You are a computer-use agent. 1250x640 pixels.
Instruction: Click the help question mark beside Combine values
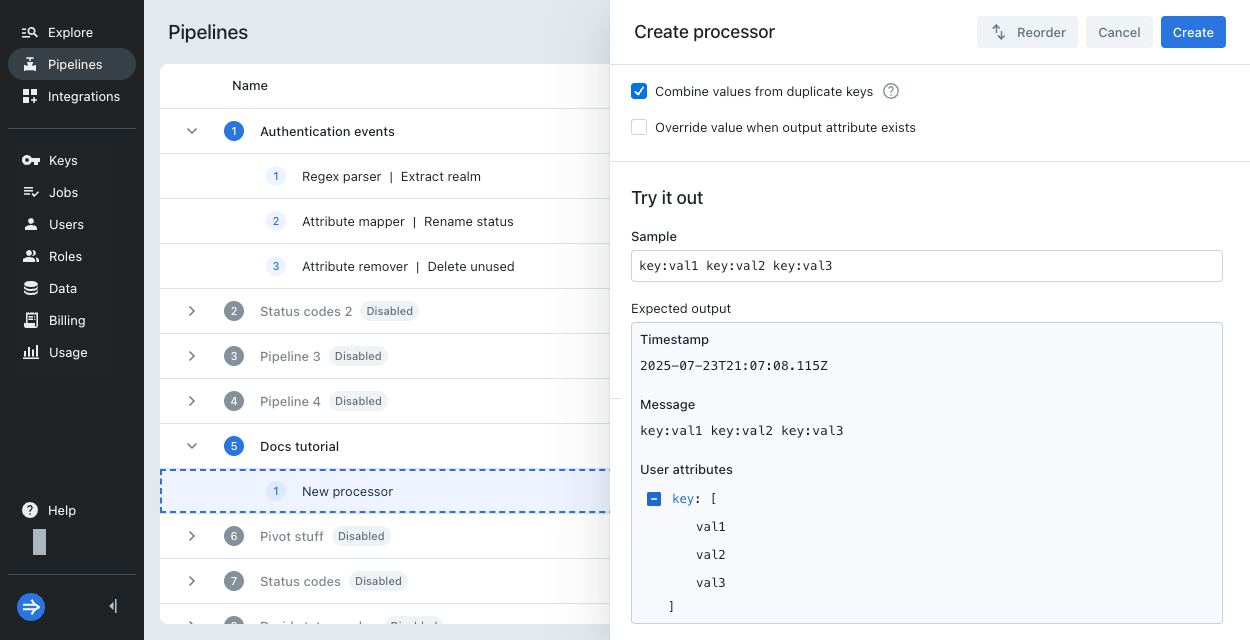tap(891, 91)
